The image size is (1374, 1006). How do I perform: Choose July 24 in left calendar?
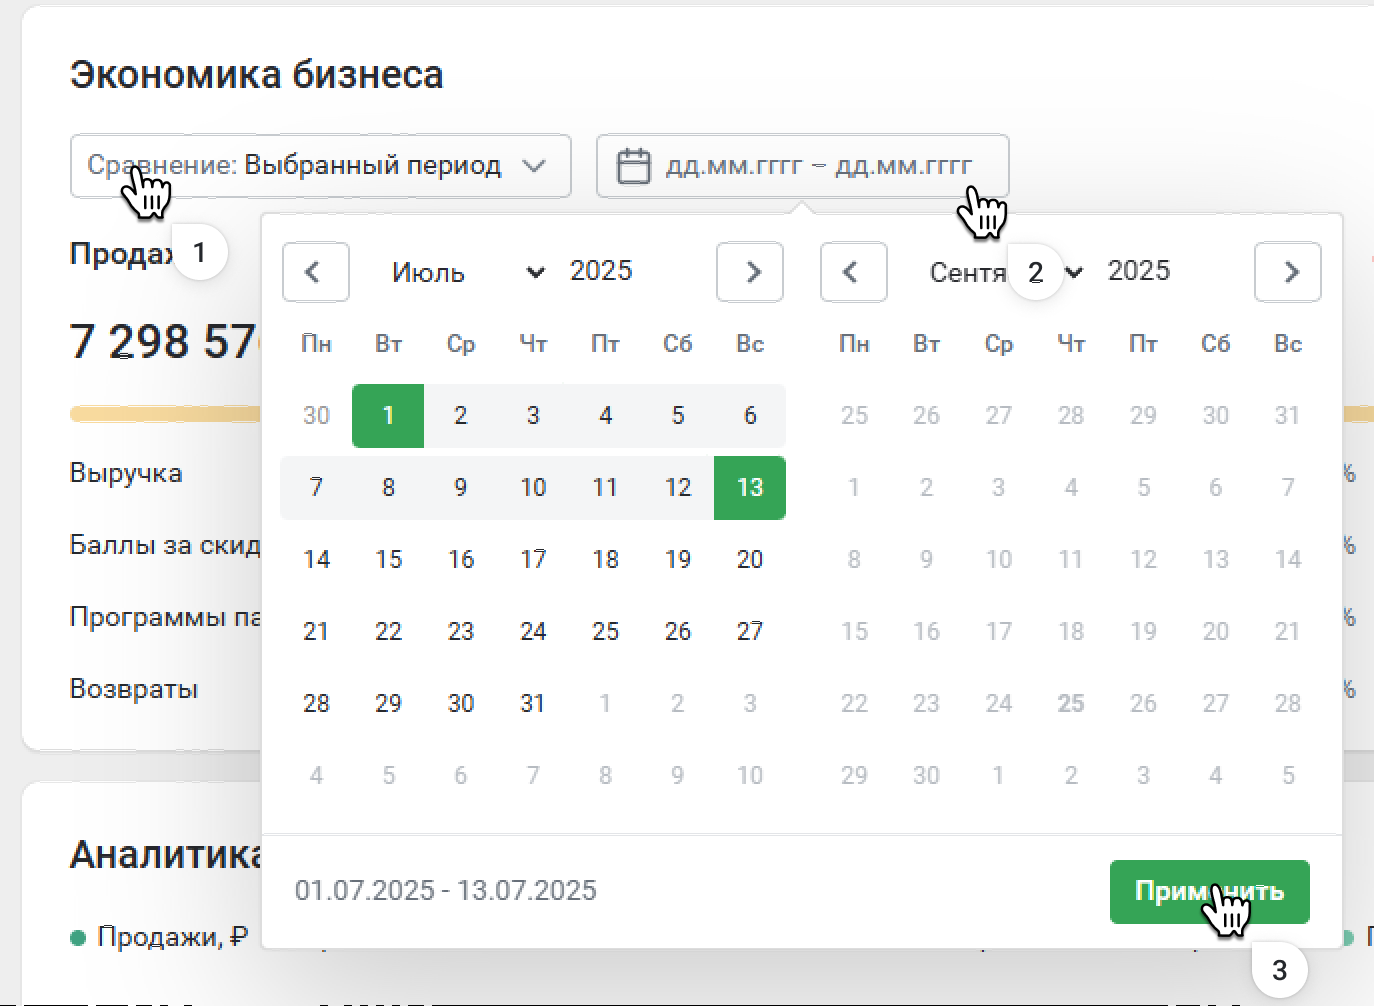tap(533, 631)
